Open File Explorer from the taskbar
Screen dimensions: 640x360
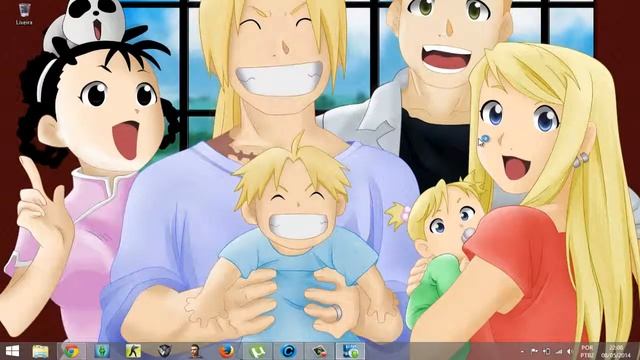pyautogui.click(x=40, y=351)
